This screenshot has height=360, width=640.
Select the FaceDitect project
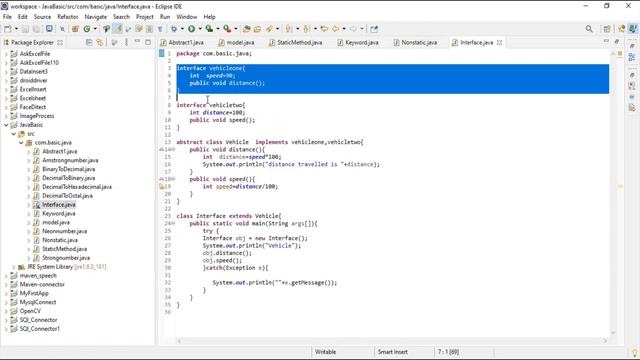click(x=33, y=107)
